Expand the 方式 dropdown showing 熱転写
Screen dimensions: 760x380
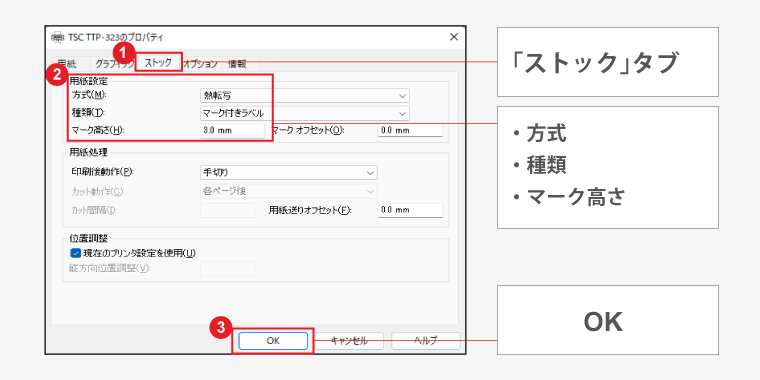304,95
